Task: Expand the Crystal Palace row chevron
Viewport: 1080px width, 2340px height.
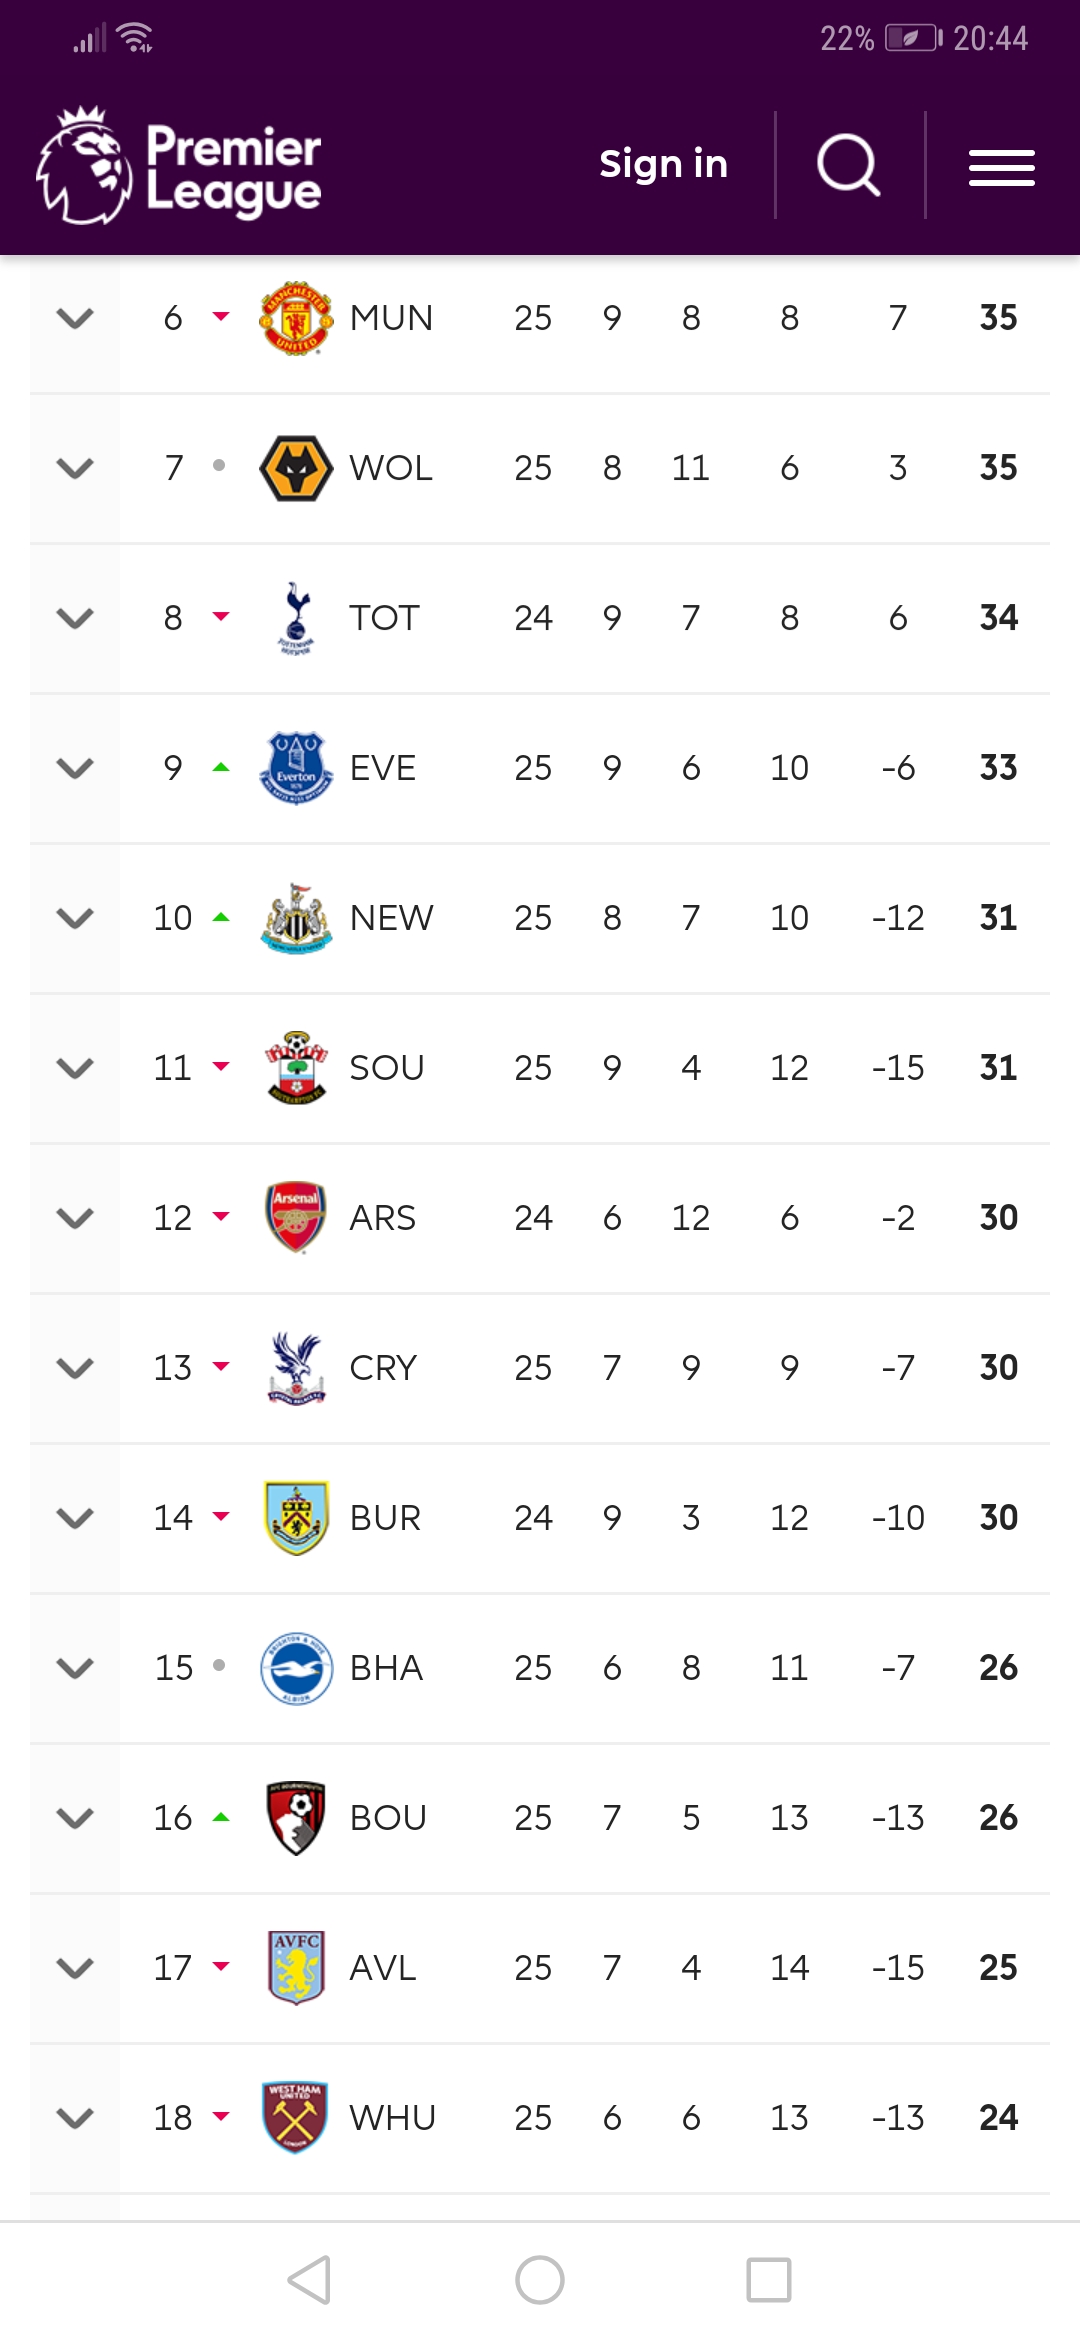Action: point(75,1368)
